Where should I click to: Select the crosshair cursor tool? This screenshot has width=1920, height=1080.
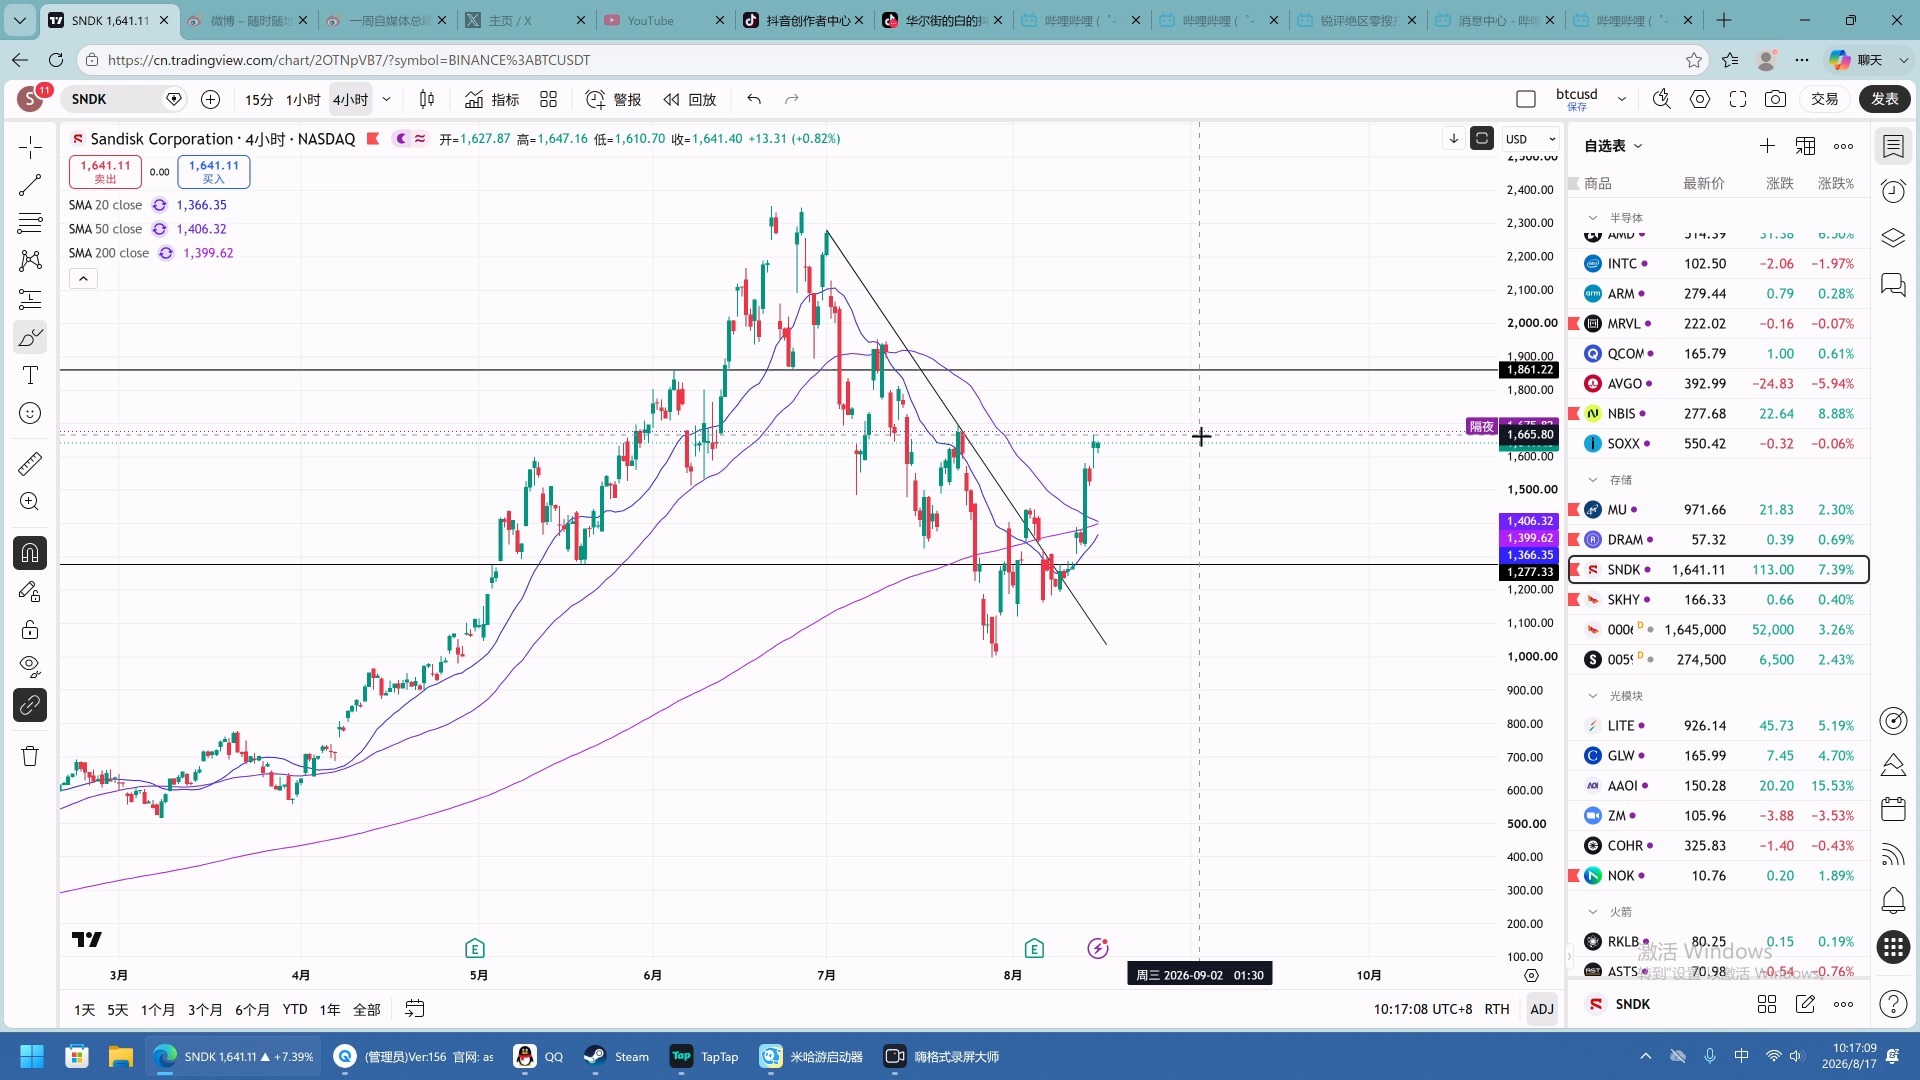click(30, 147)
